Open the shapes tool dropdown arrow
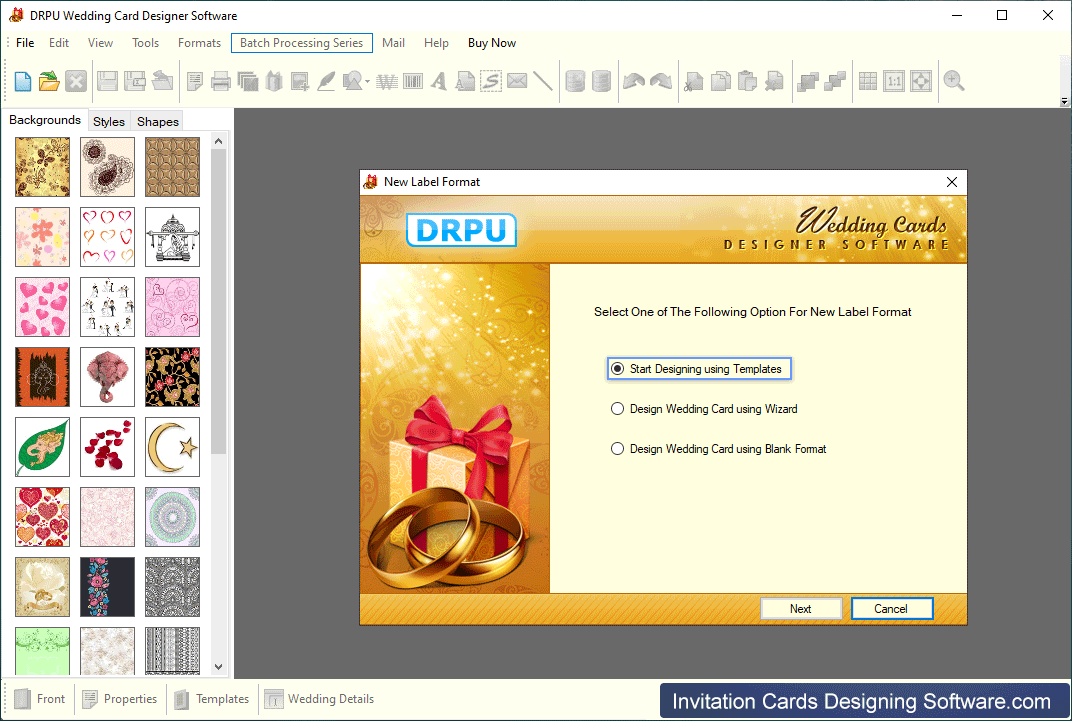The image size is (1072, 721). pyautogui.click(x=367, y=82)
